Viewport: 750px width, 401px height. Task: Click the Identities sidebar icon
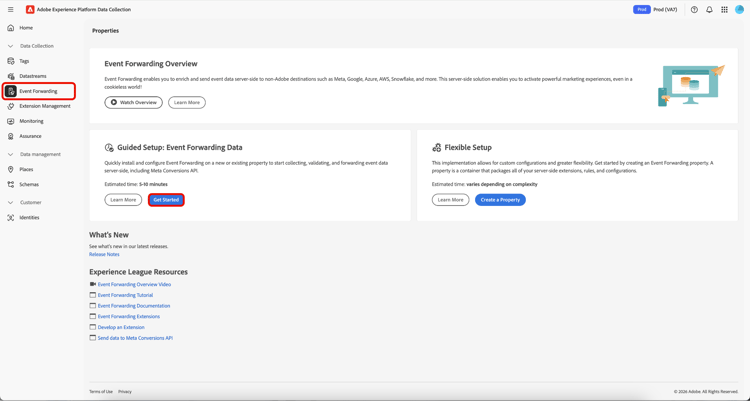(11, 217)
